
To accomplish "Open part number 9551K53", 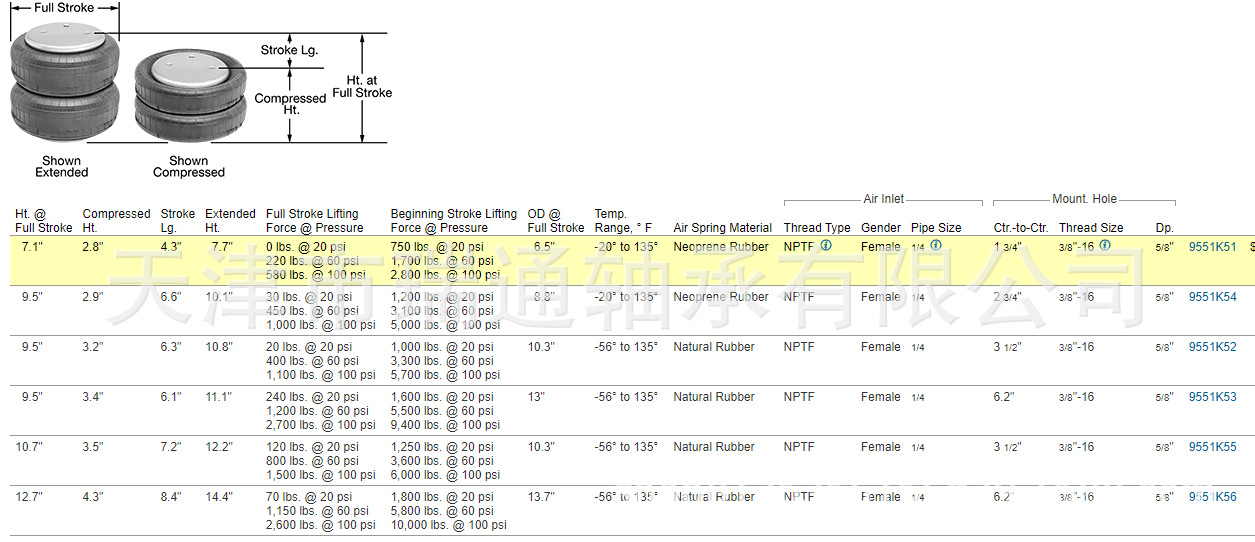I will (1212, 397).
